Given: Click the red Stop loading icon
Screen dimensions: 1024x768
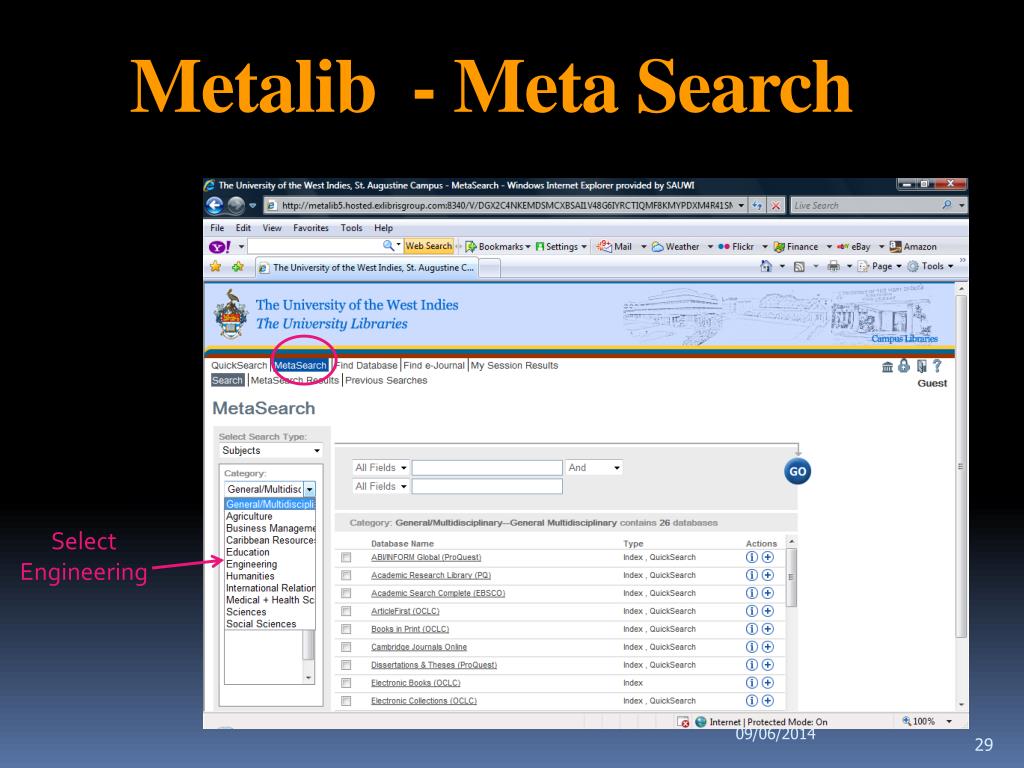Looking at the screenshot, I should (775, 205).
